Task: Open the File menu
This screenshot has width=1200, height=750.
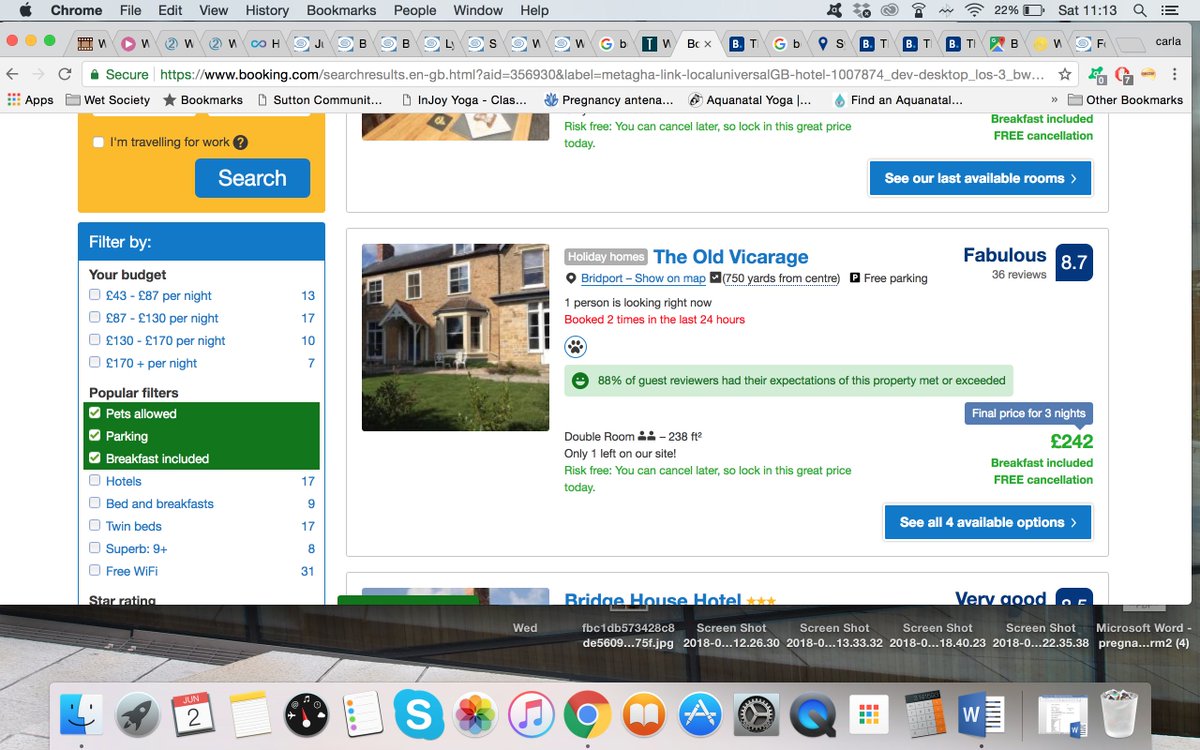Action: pyautogui.click(x=130, y=11)
